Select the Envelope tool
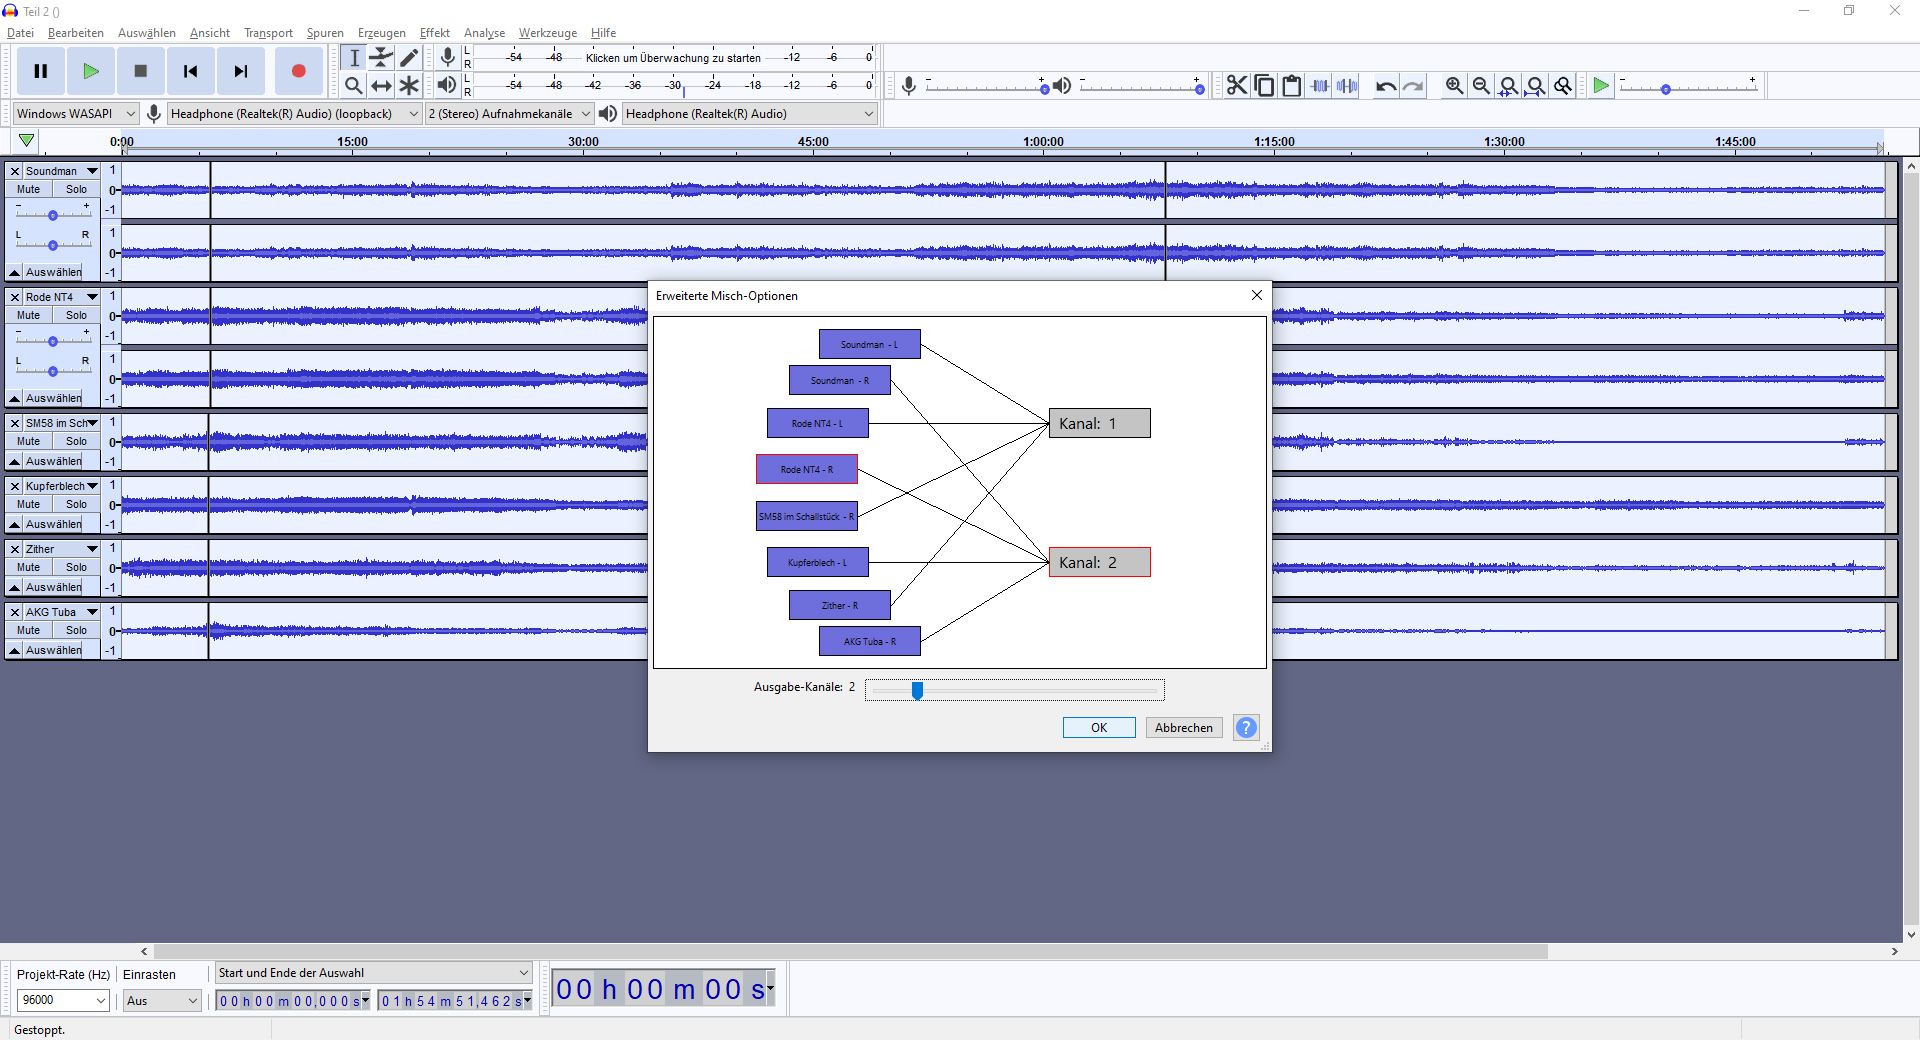This screenshot has width=1920, height=1040. pos(381,58)
